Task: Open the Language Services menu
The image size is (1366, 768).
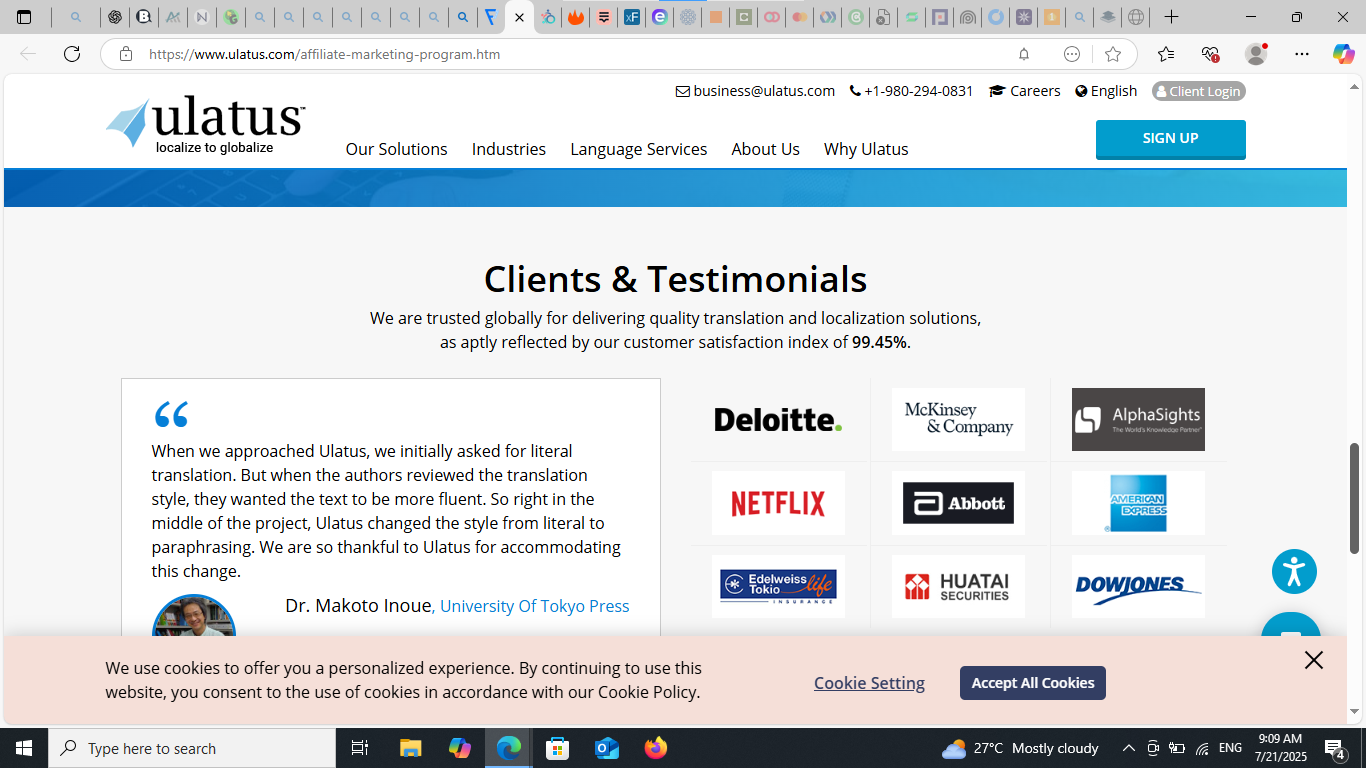Action: [638, 149]
